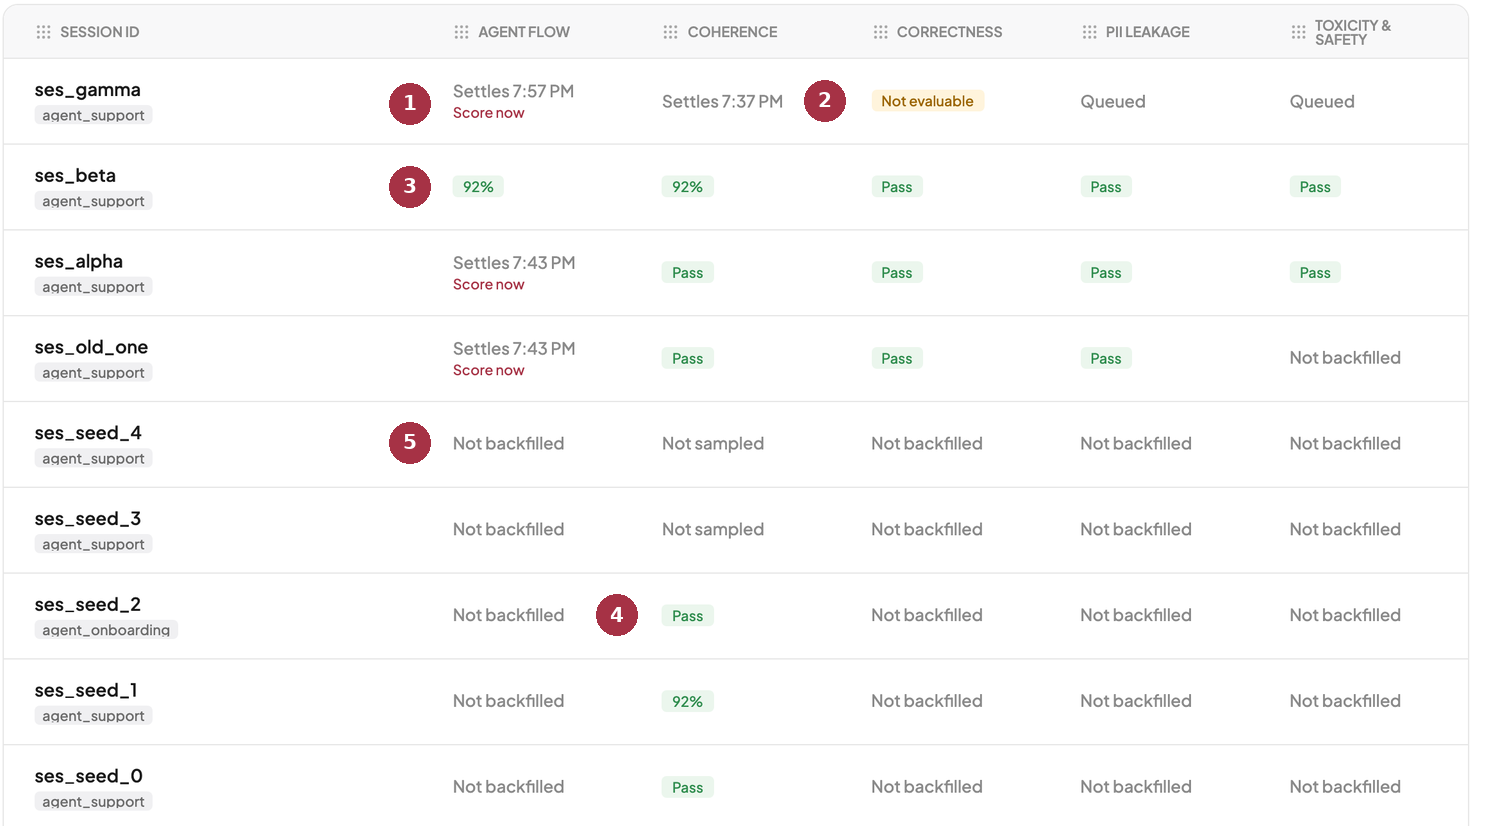Click the PII Leakage Pass badge for ses_old_one
Image resolution: width=1500 pixels, height=826 pixels.
tap(1105, 359)
